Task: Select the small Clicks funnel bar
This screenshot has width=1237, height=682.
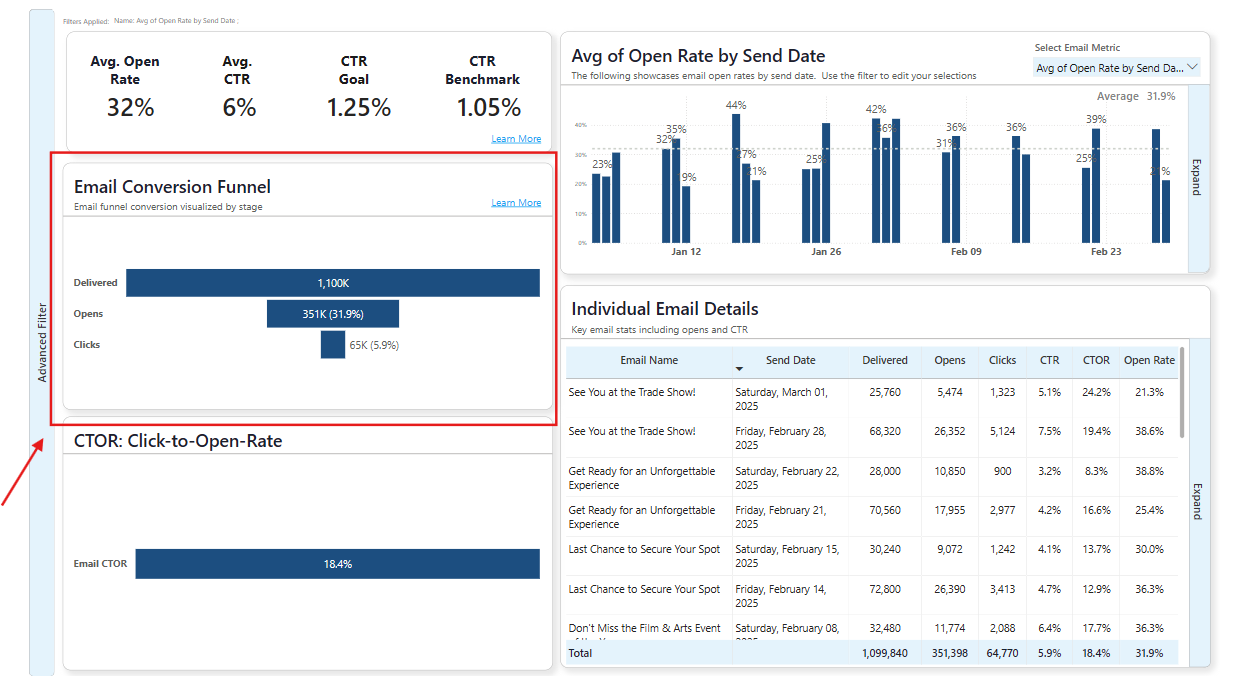Action: coord(332,345)
